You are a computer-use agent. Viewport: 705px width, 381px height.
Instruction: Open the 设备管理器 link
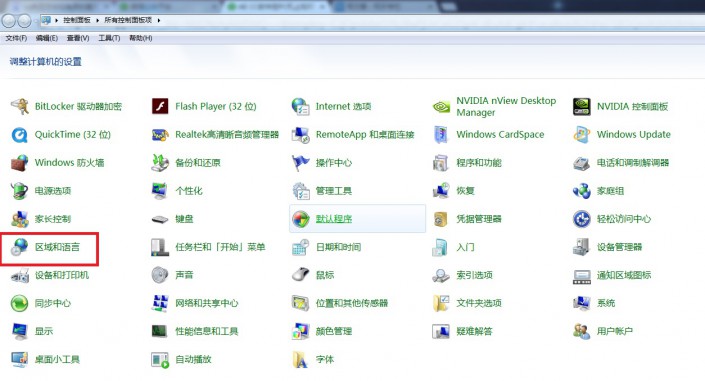click(x=619, y=247)
